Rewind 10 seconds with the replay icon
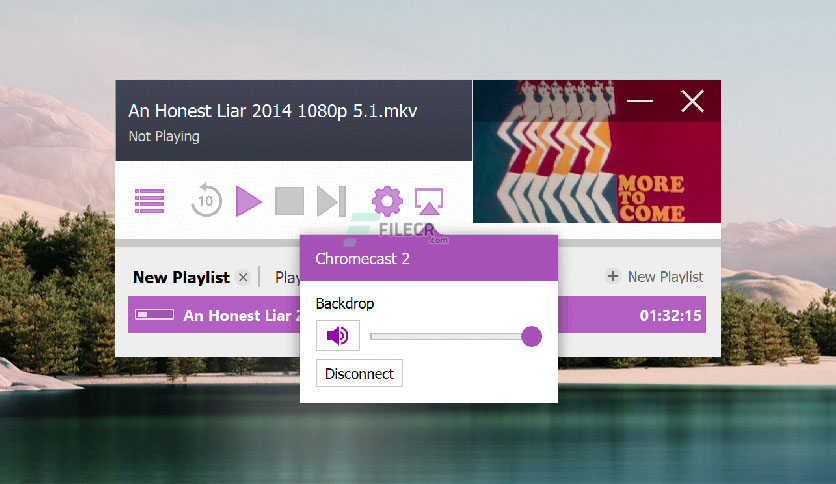 point(206,200)
